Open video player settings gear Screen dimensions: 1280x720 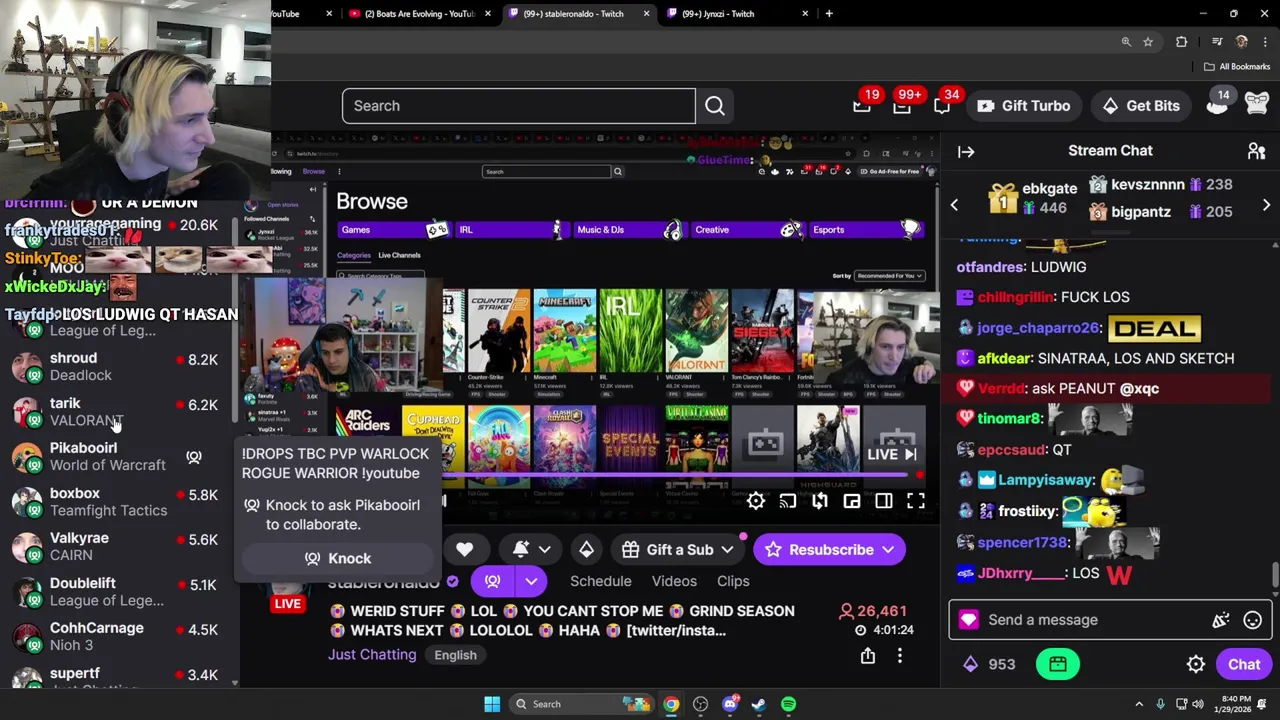coord(756,501)
